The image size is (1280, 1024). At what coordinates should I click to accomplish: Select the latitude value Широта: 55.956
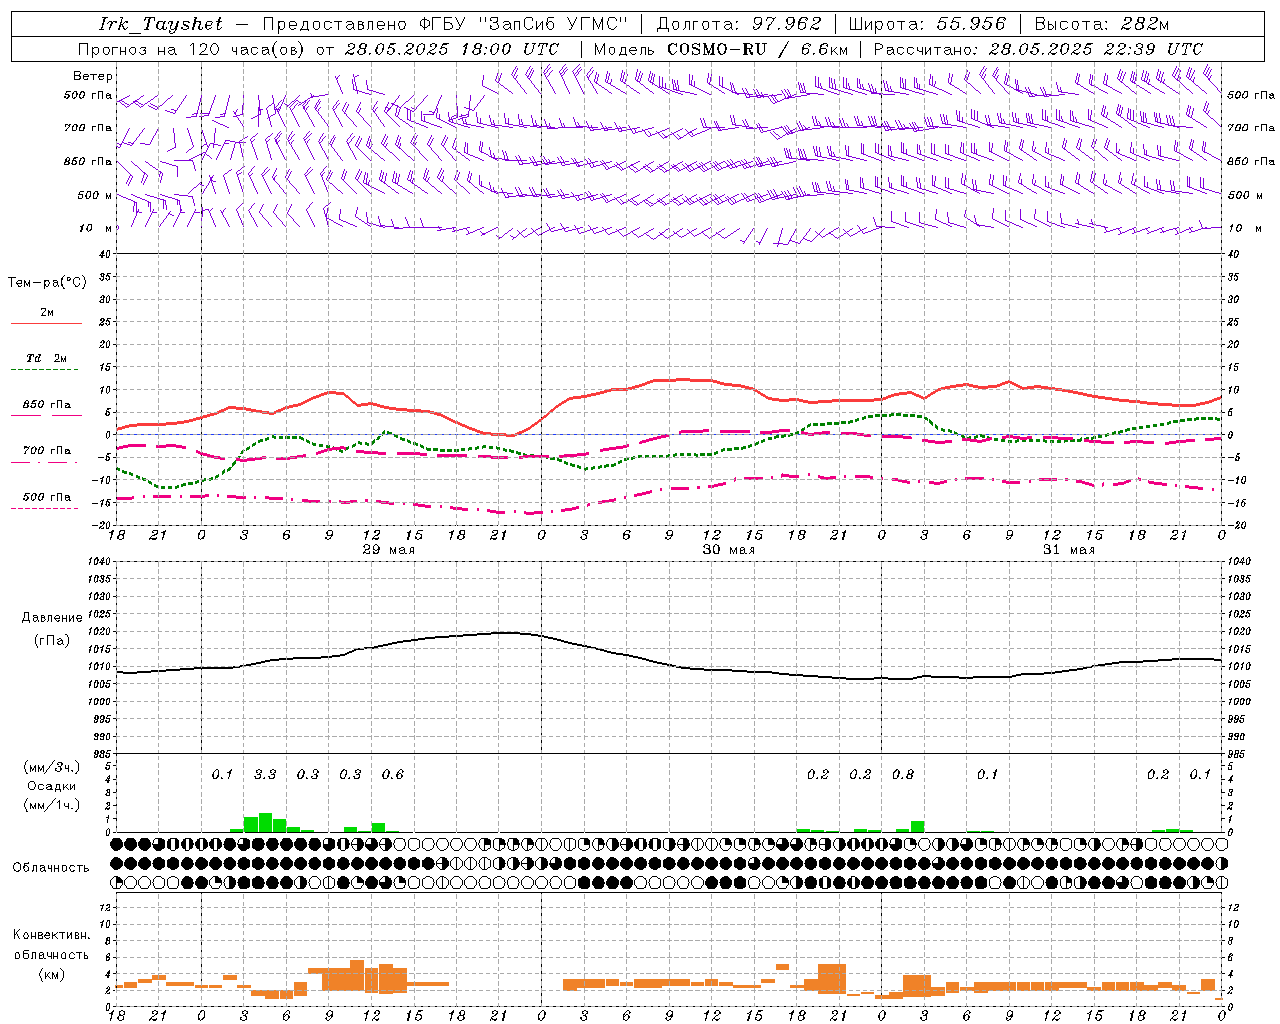tap(927, 24)
